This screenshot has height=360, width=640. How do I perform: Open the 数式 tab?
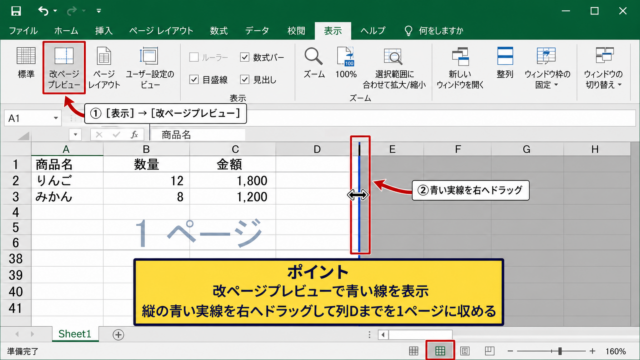[219, 31]
